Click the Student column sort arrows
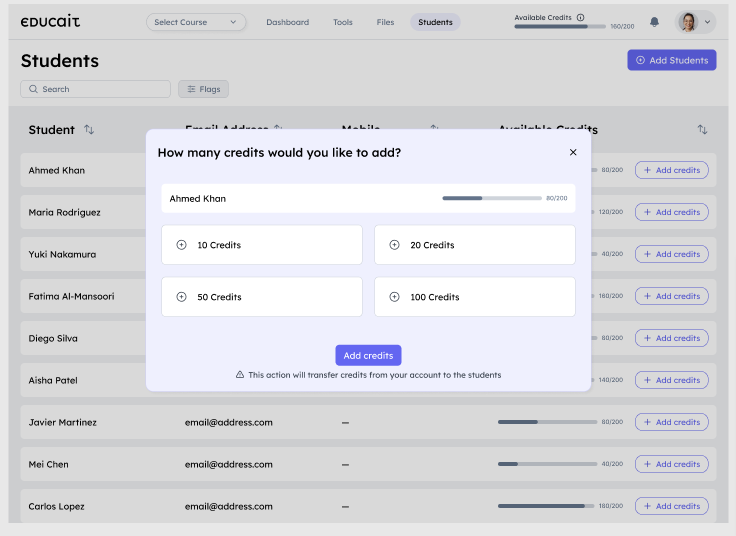 coord(89,130)
